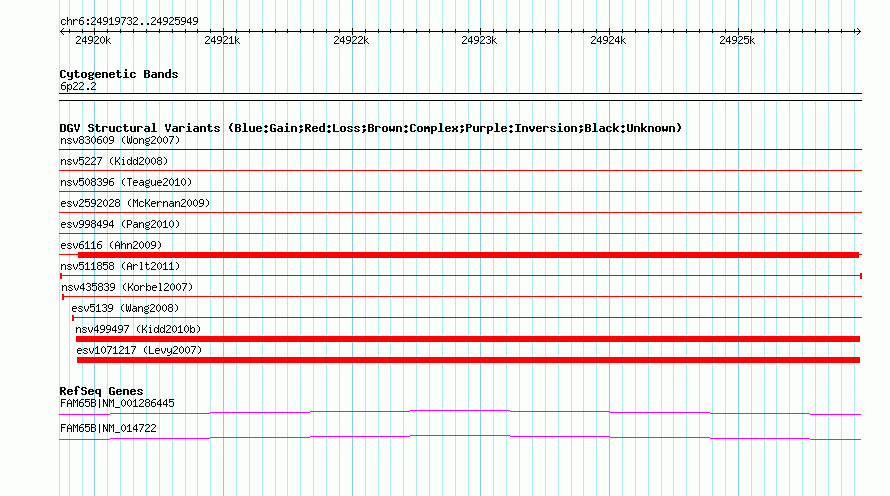The height and width of the screenshot is (496, 890).
Task: Click variant label esv5139 (Wang2008)
Action: tap(125, 308)
